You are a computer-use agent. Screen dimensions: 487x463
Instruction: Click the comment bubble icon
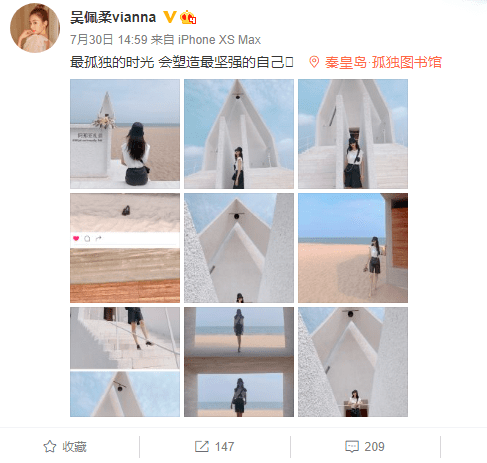pyautogui.click(x=352, y=447)
